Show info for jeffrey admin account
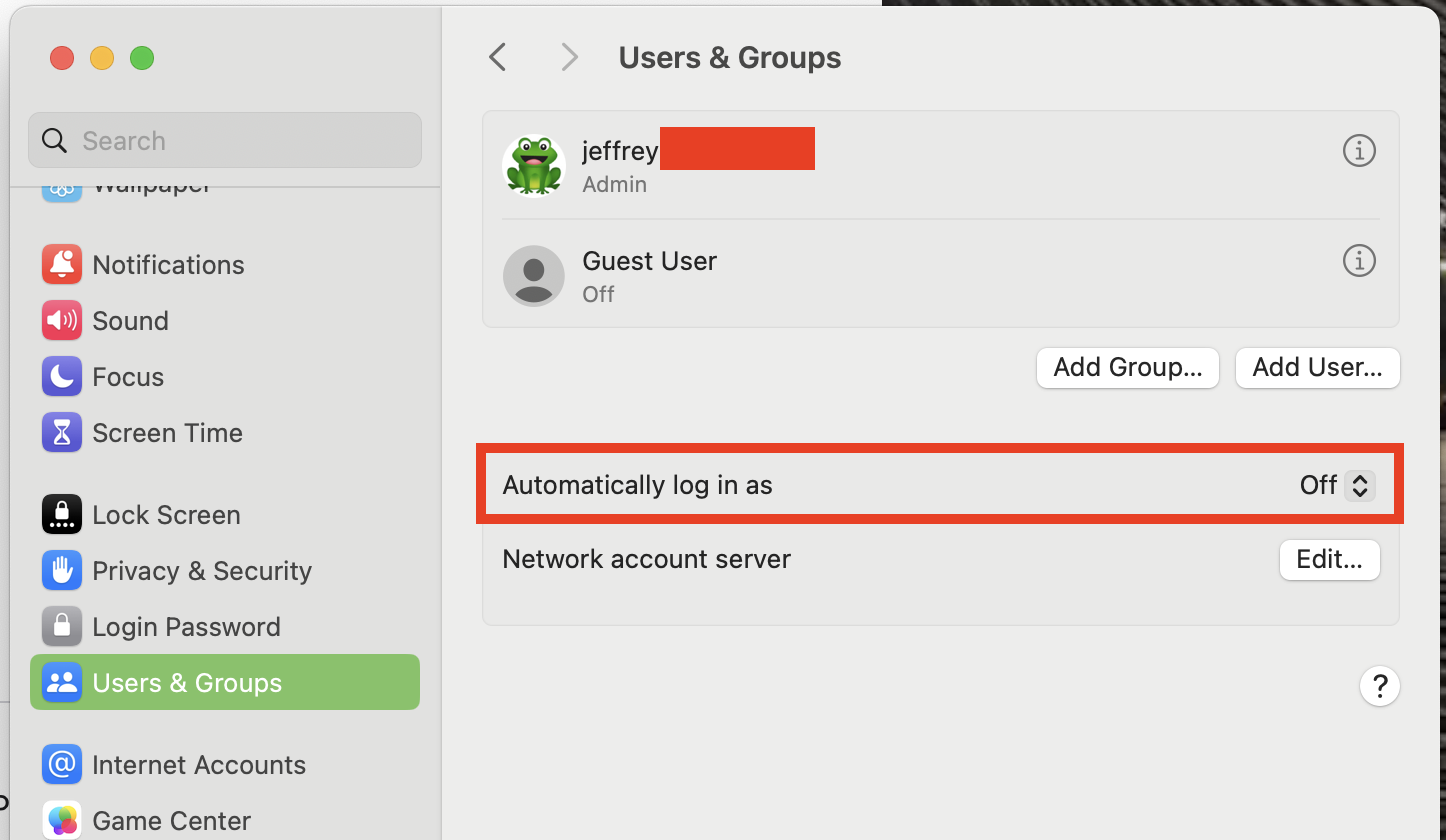Image resolution: width=1446 pixels, height=840 pixels. 1358,151
